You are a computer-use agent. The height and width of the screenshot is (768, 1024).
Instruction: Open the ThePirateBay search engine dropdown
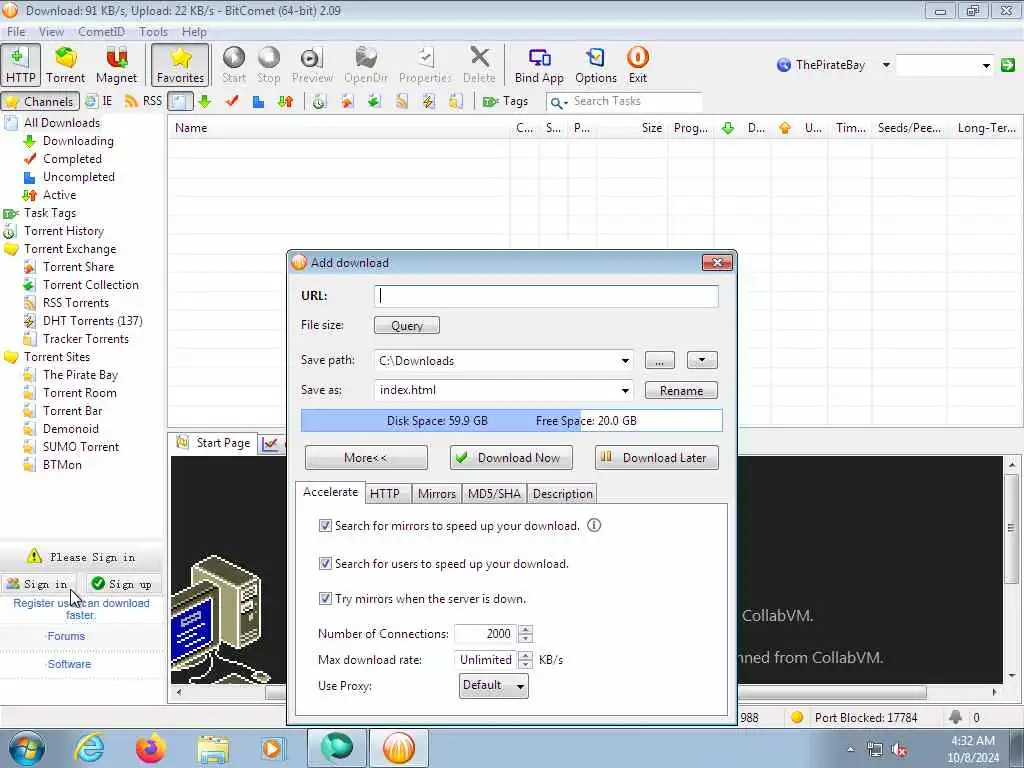[886, 65]
